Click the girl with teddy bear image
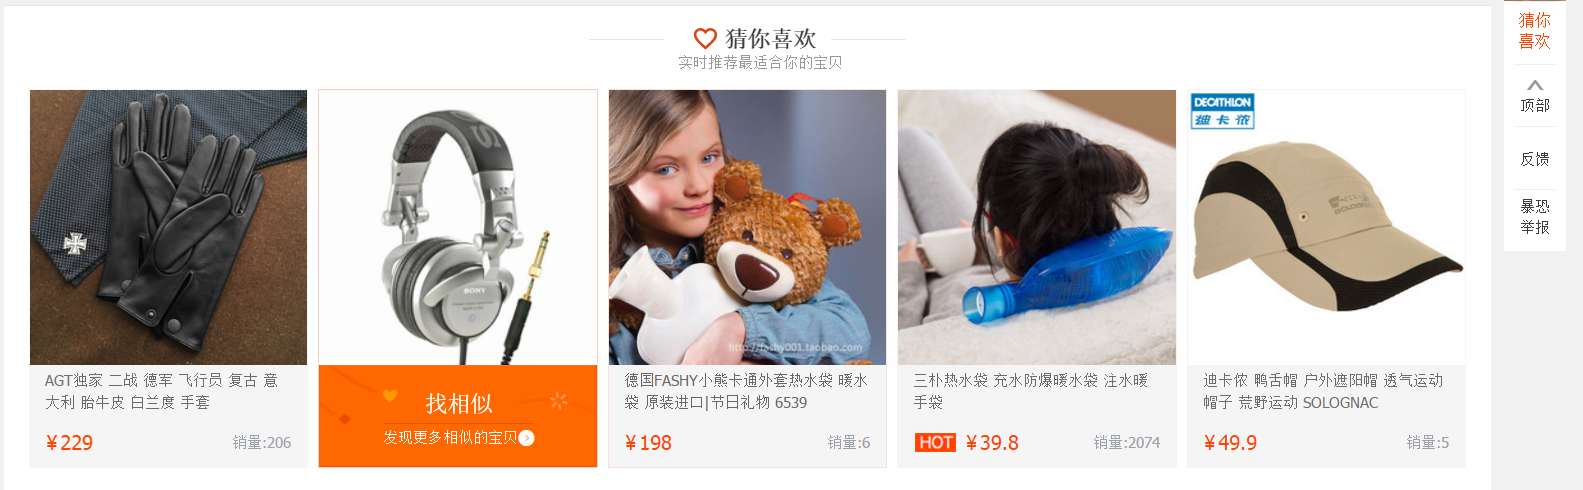This screenshot has width=1583, height=490. (x=747, y=227)
